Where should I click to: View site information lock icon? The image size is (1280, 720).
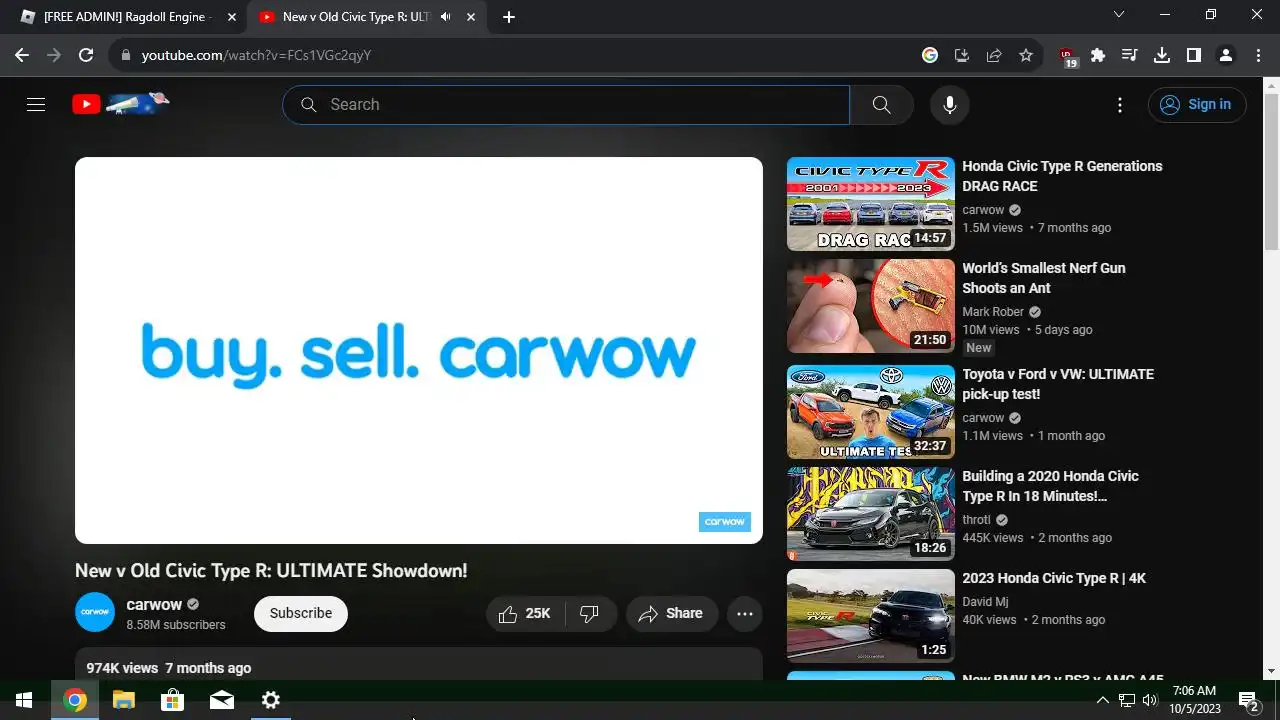click(125, 55)
